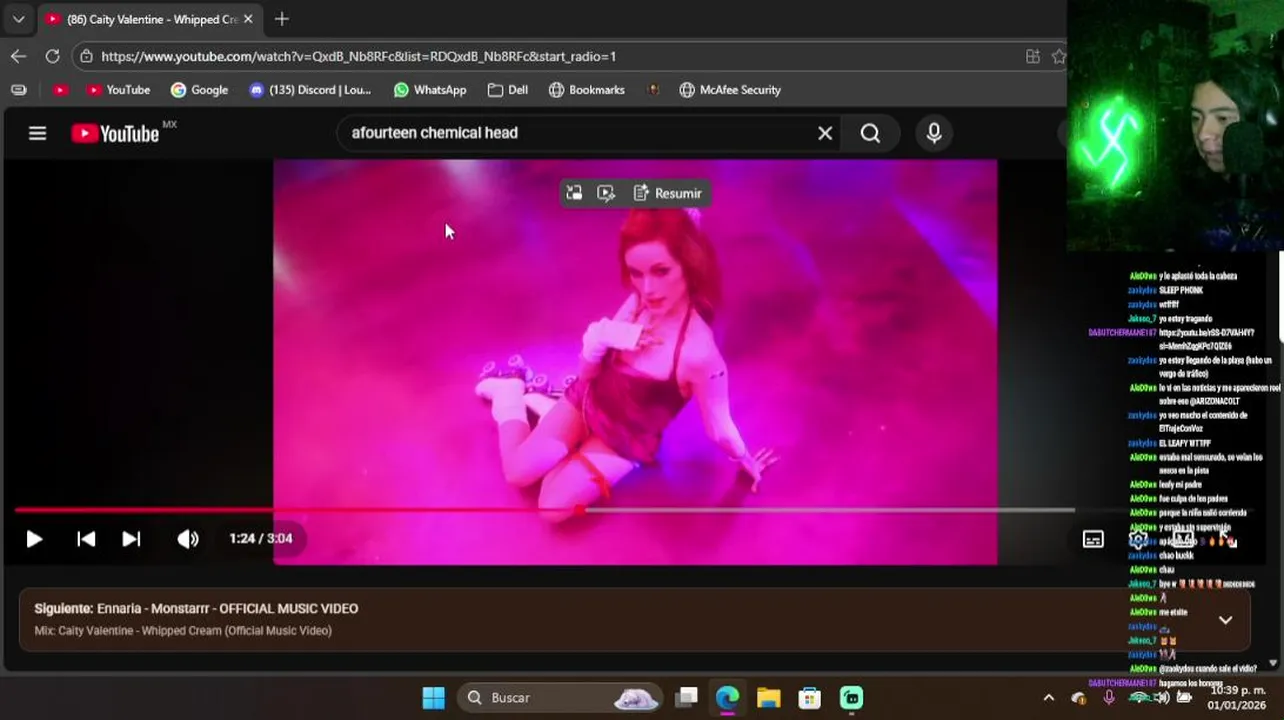Viewport: 1284px width, 720px height.
Task: Open Microsoft Store from the taskbar
Action: (809, 698)
